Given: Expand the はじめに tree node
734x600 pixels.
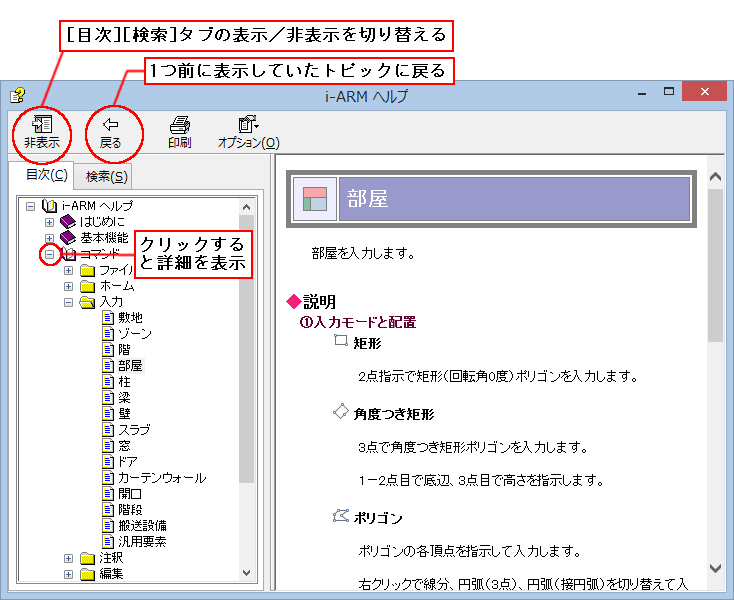Looking at the screenshot, I should tap(49, 222).
